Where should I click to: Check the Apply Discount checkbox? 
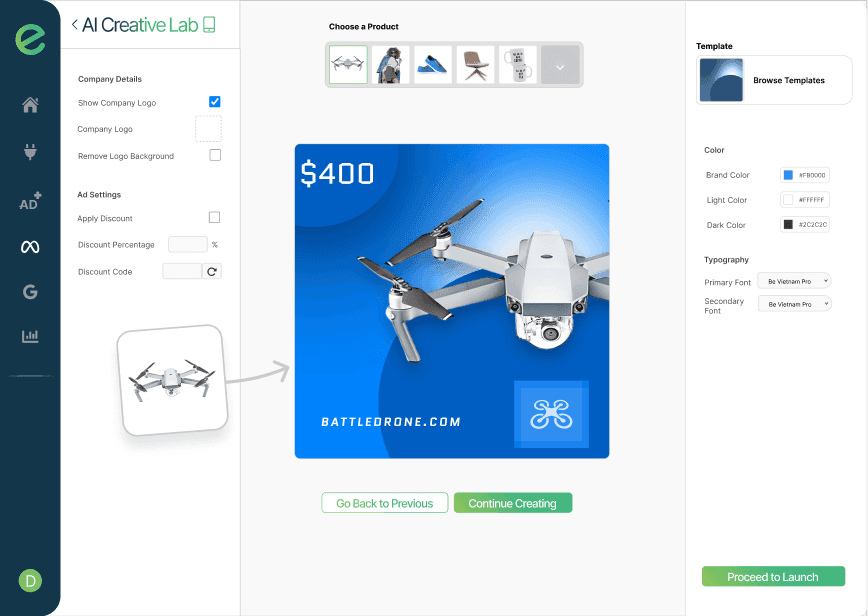pos(214,217)
